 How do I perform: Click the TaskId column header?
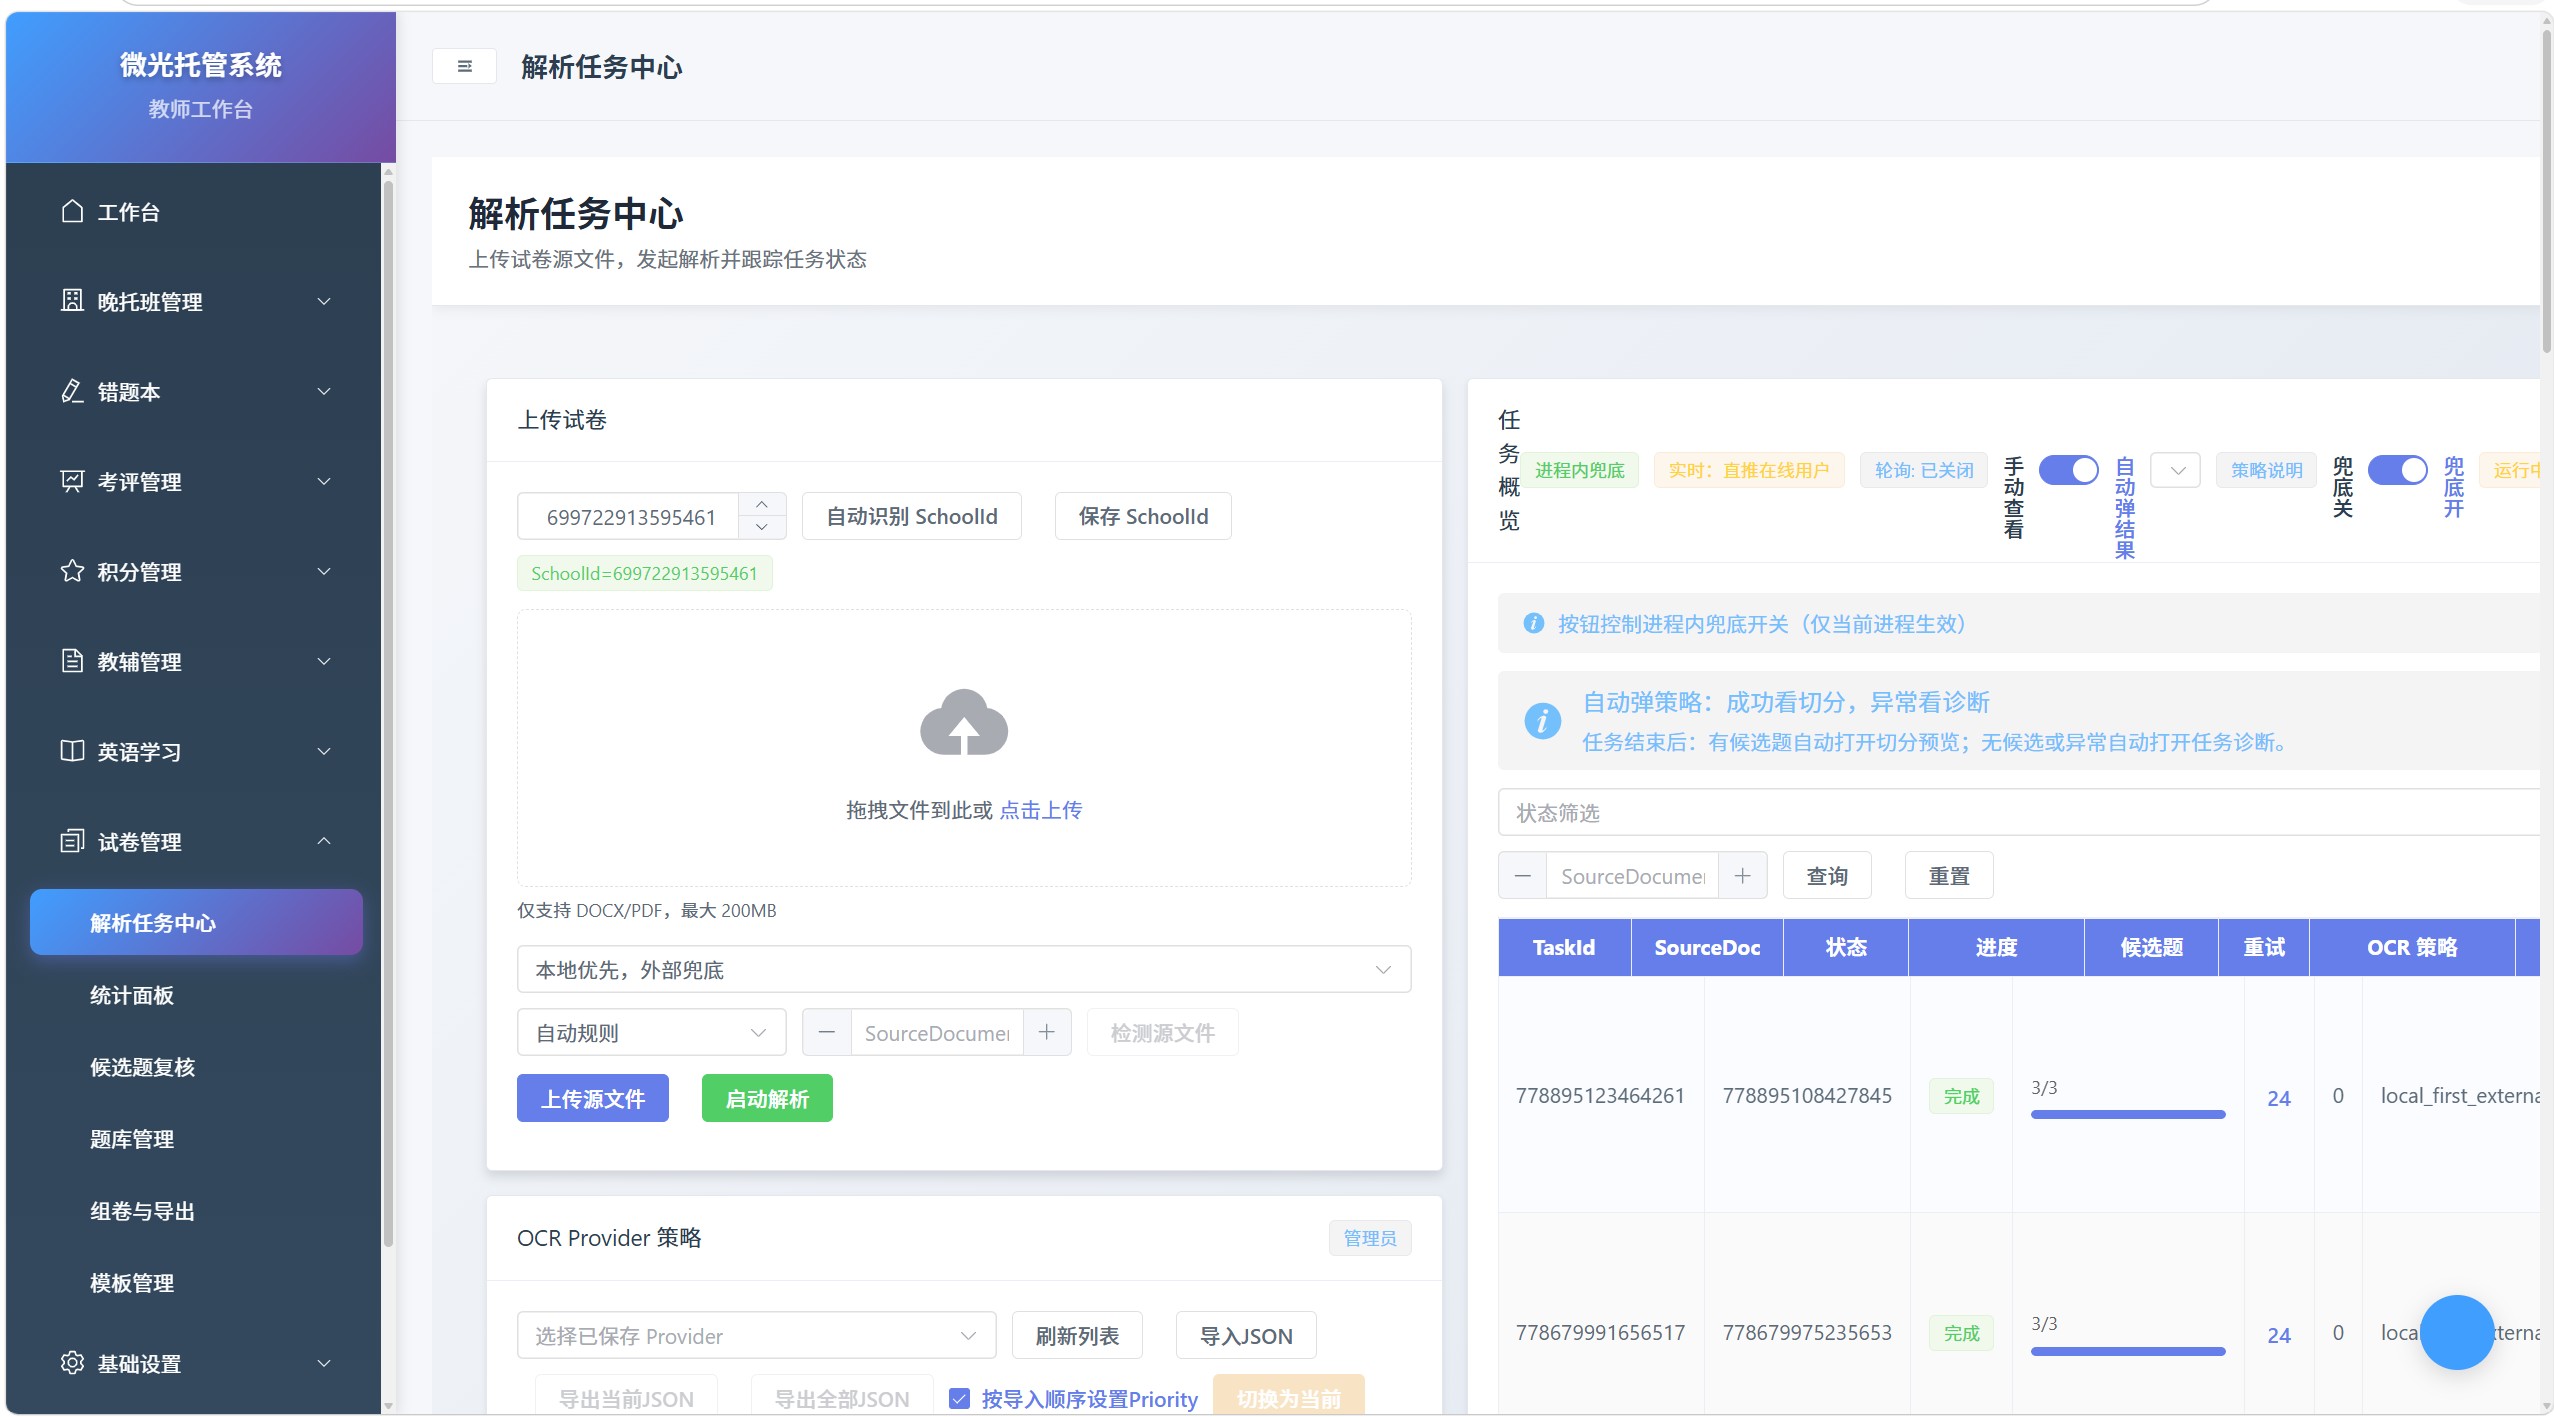pyautogui.click(x=1564, y=947)
